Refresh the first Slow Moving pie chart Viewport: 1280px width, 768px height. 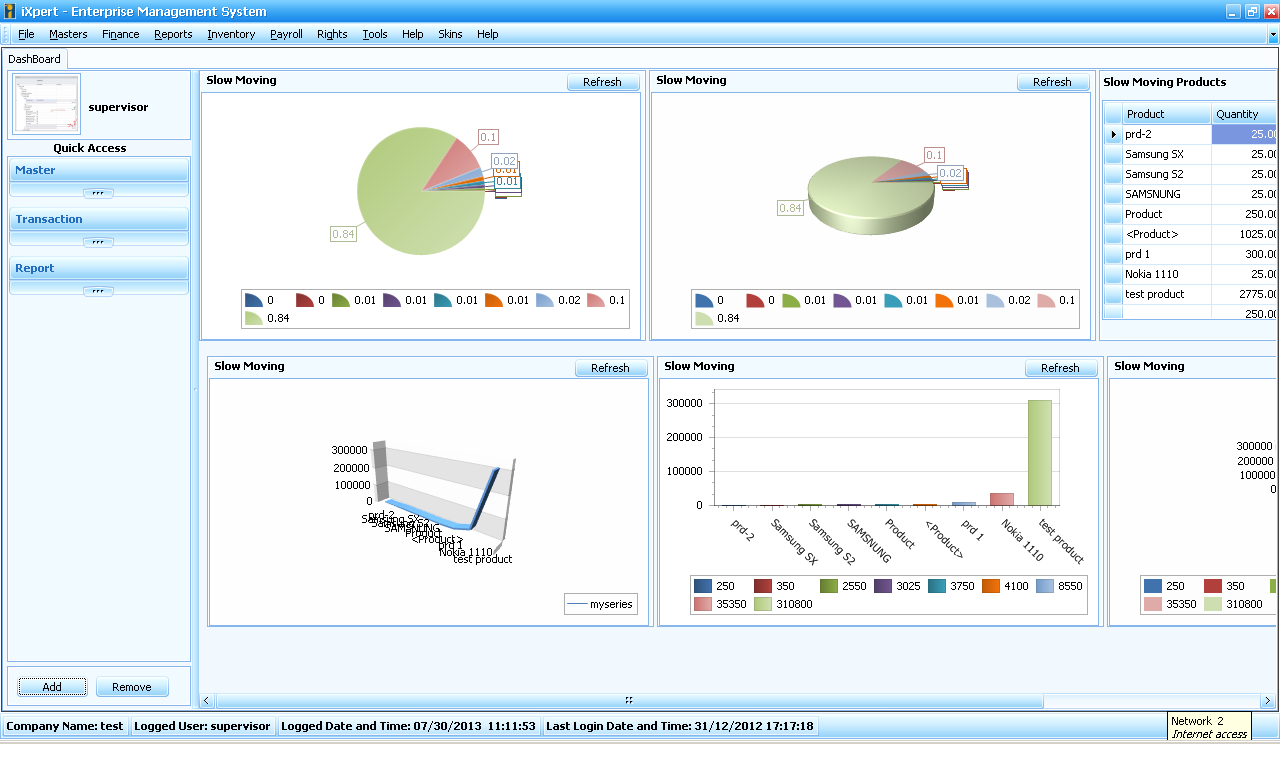602,82
